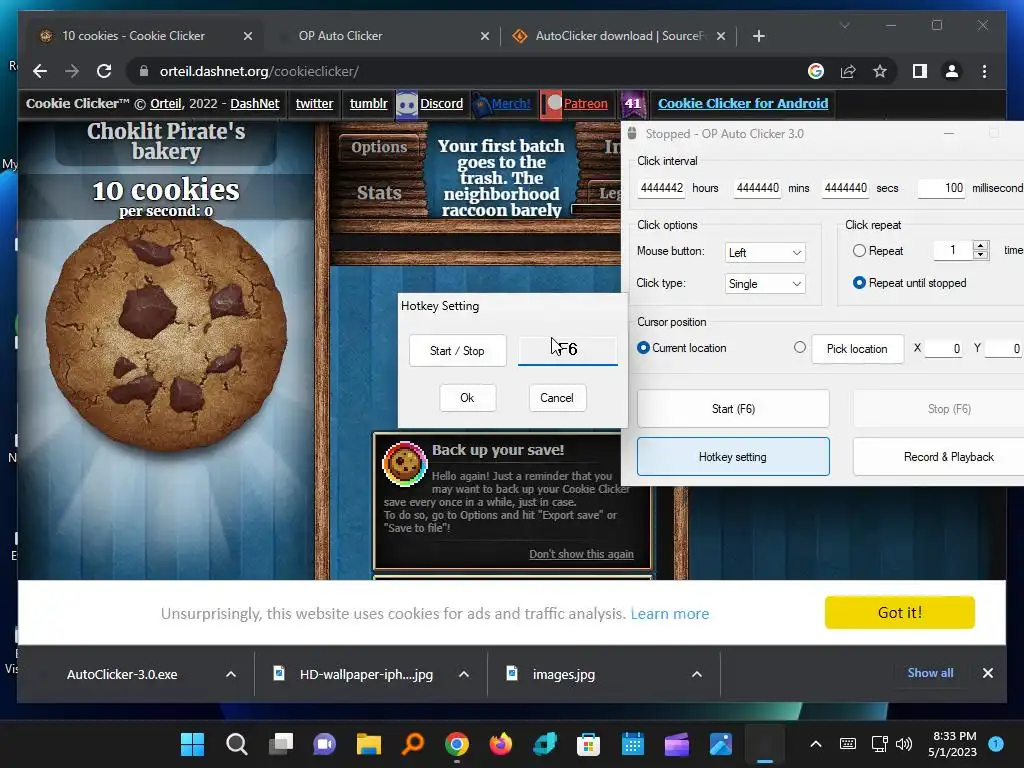
Task: Expand images.jpg download options
Action: click(697, 674)
